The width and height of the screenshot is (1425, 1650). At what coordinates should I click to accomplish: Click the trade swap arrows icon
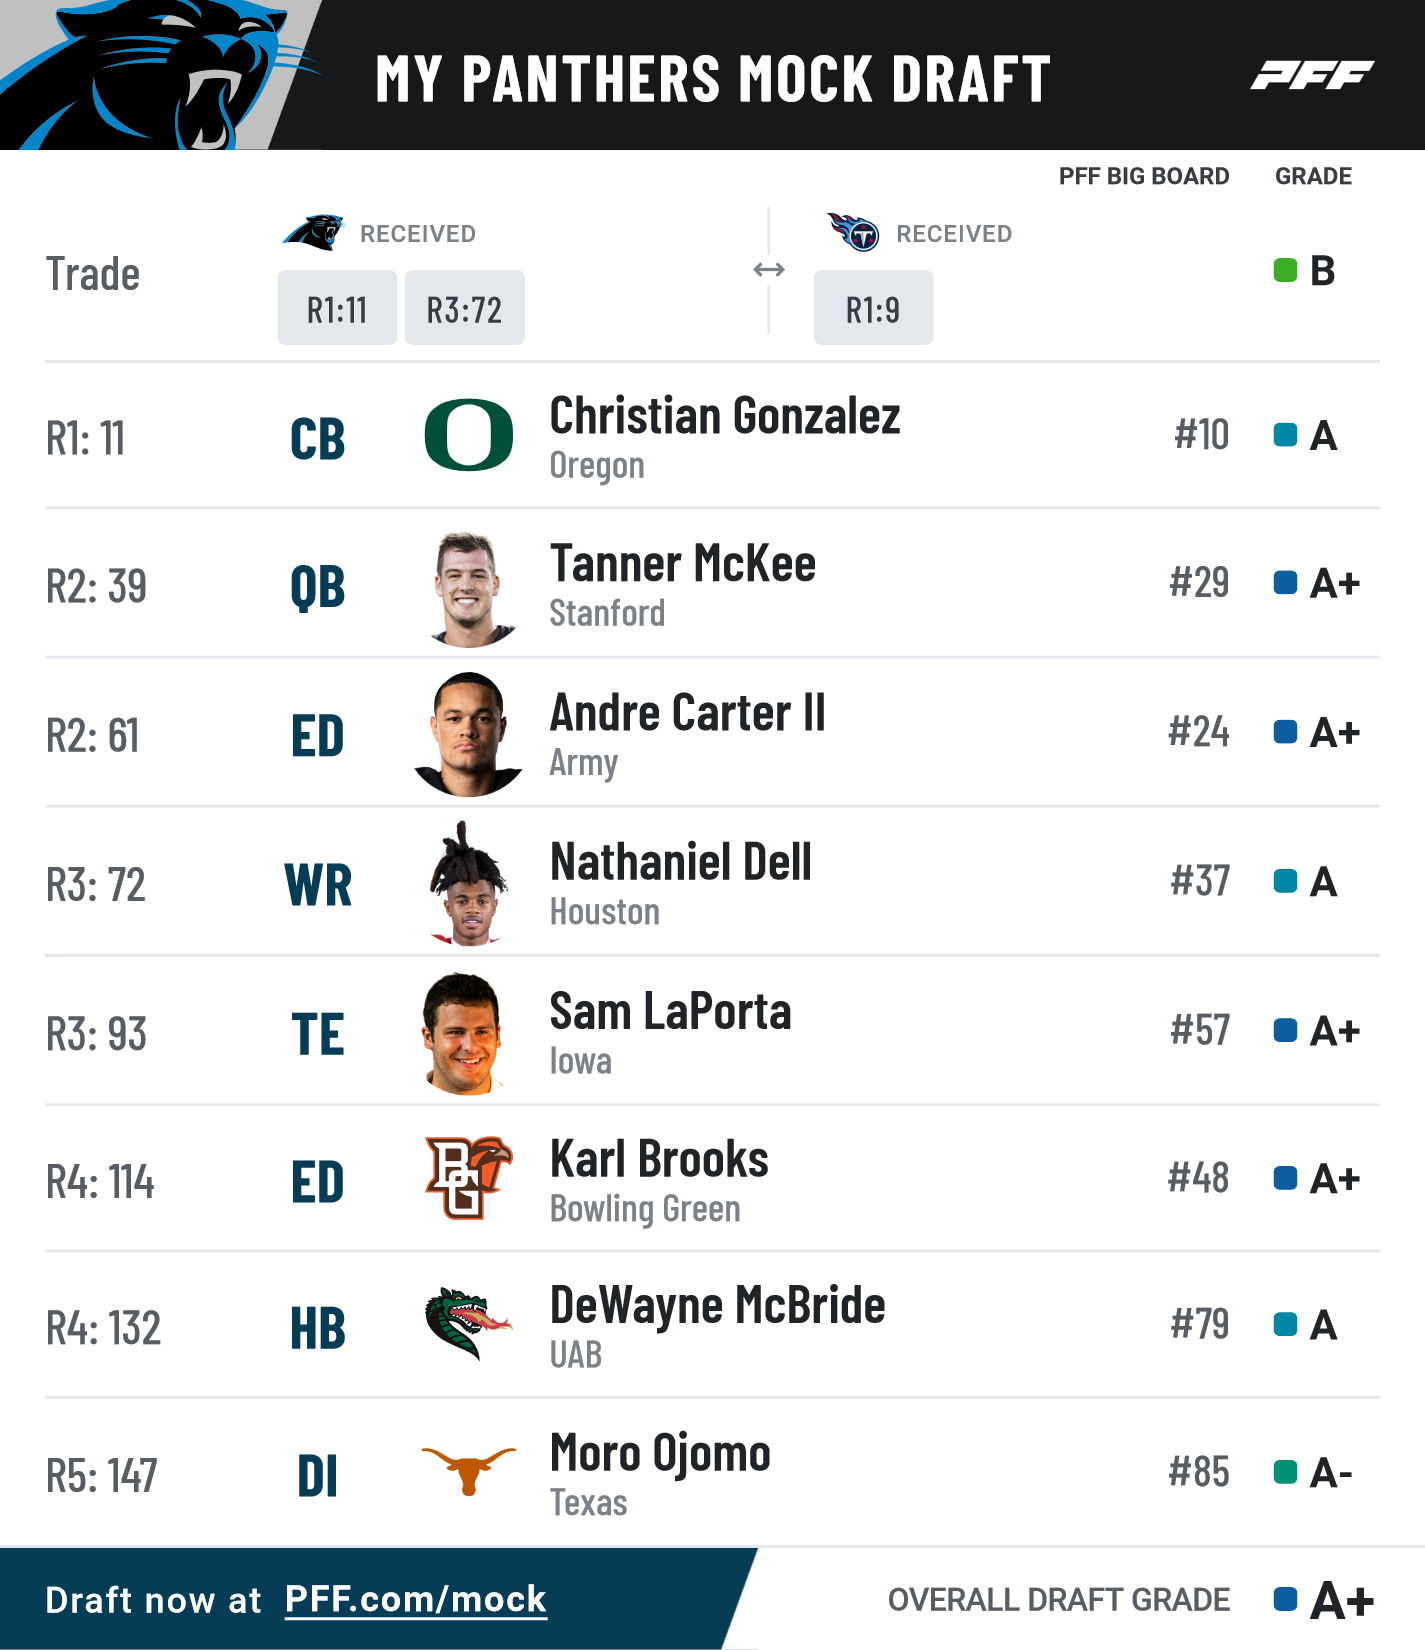(769, 270)
